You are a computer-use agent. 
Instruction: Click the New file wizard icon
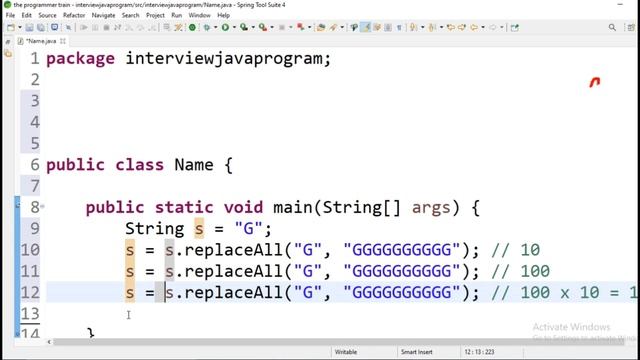[11, 27]
